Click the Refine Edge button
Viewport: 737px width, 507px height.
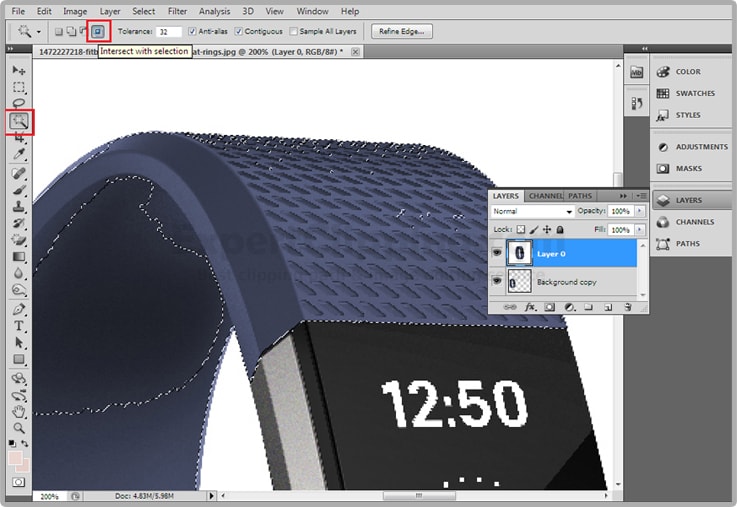point(401,31)
